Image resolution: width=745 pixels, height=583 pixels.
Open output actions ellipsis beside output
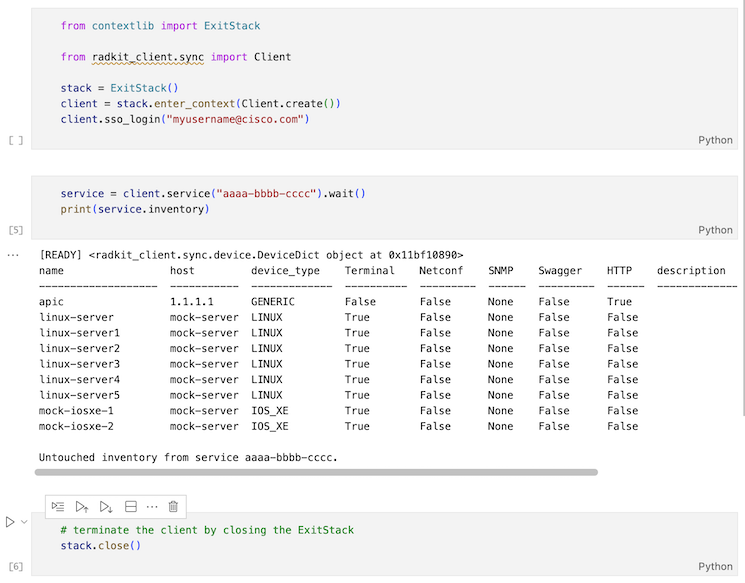click(x=13, y=255)
